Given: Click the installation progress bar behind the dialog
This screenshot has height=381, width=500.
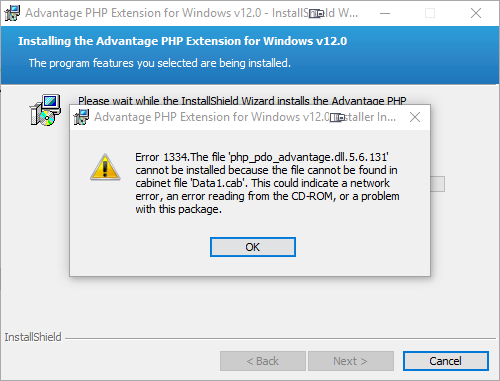Looking at the screenshot, I should click(x=438, y=184).
